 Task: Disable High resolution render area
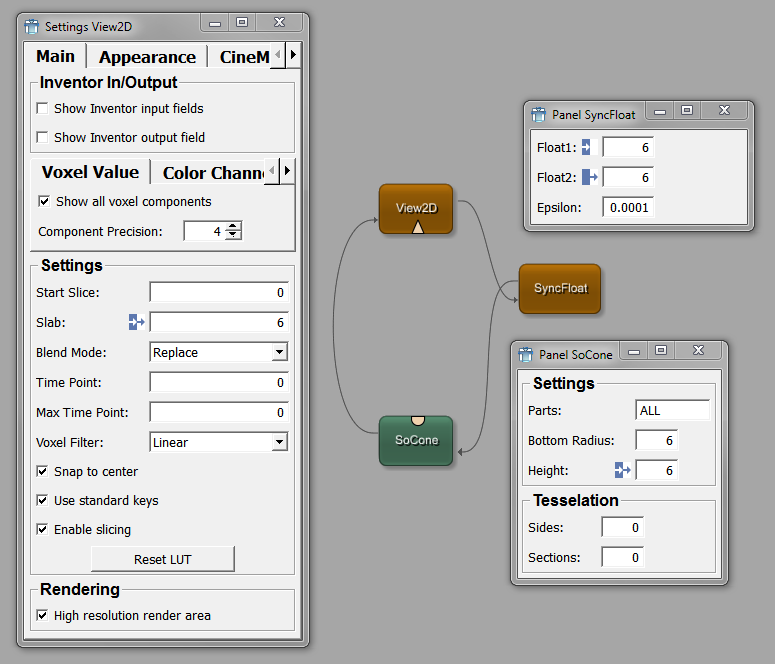tap(43, 615)
